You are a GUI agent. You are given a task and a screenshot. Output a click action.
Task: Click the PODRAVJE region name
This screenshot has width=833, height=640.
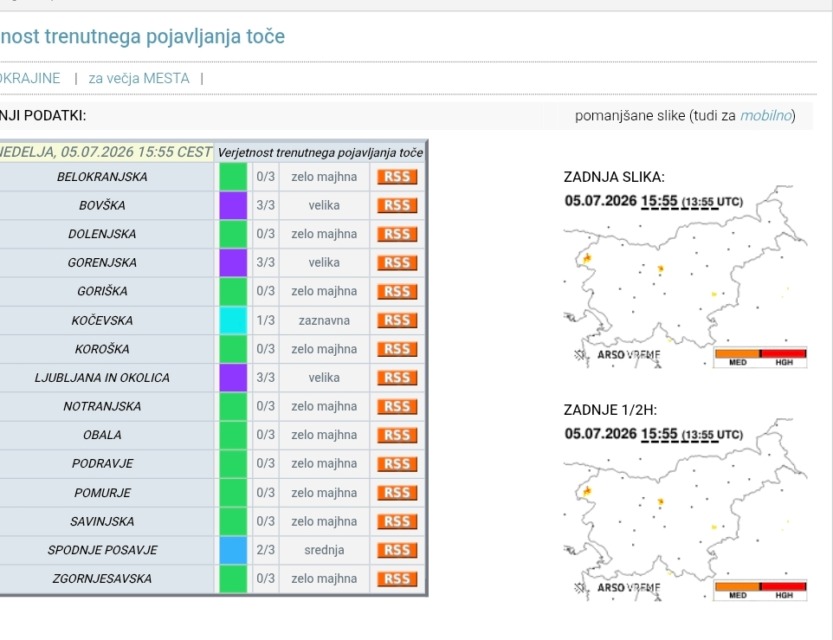pos(102,464)
